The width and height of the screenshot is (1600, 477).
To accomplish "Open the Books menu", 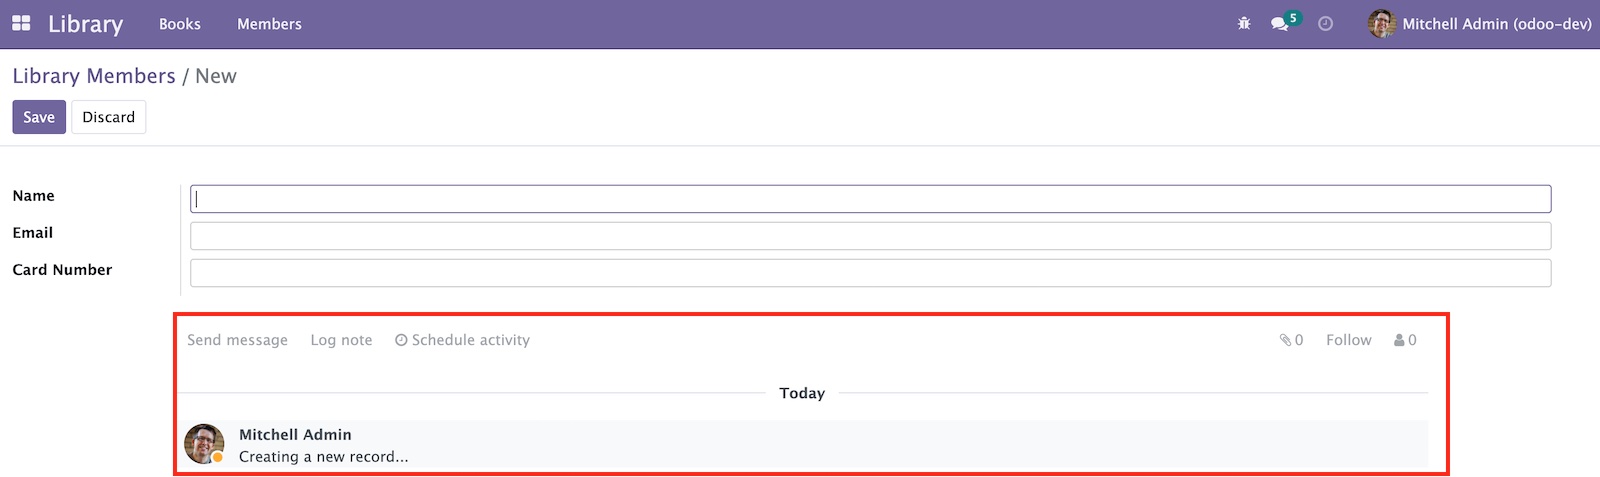I will (180, 24).
